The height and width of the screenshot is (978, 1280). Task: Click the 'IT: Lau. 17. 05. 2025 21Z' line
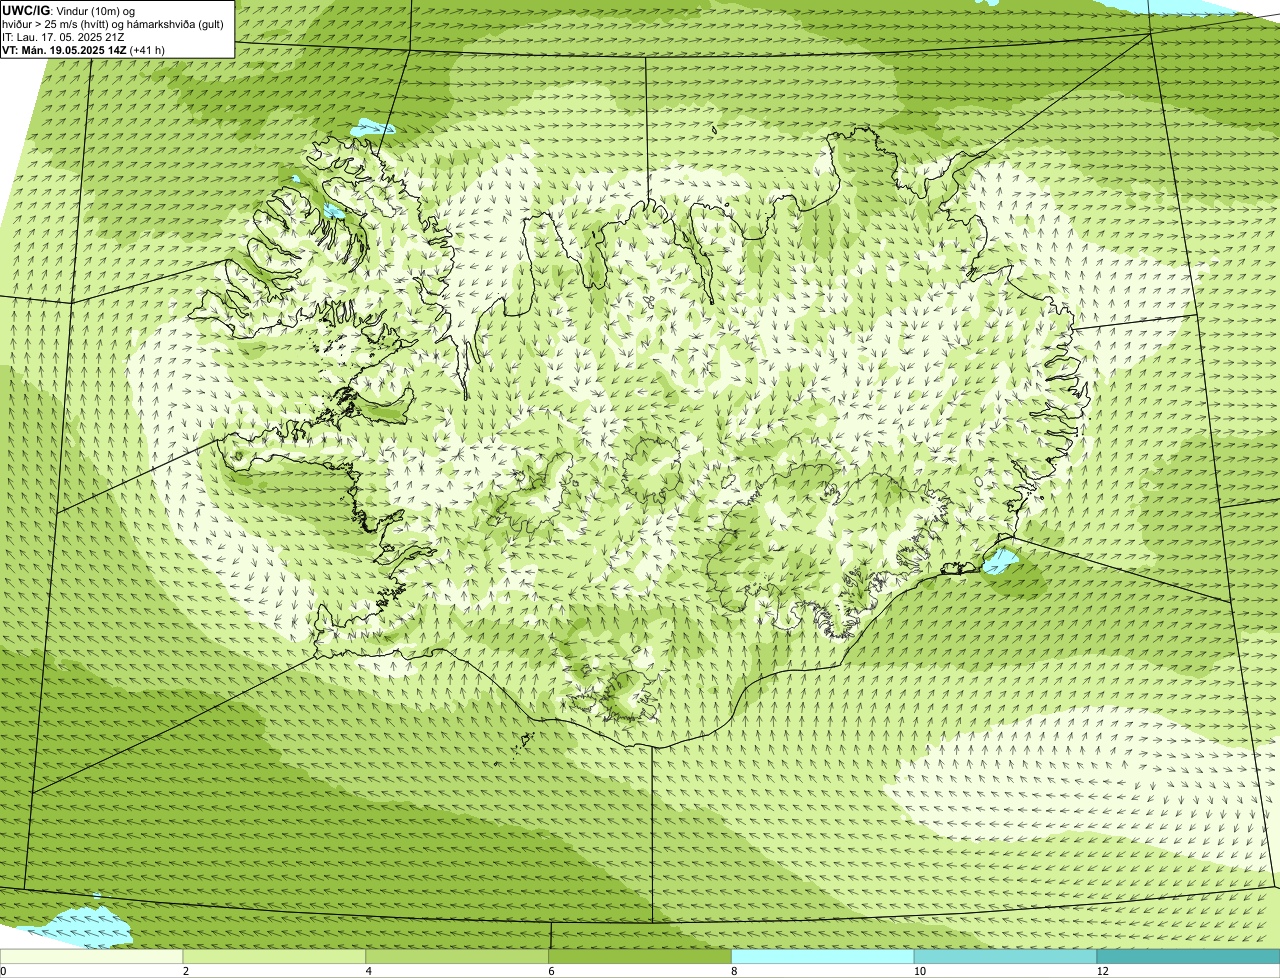coord(64,37)
